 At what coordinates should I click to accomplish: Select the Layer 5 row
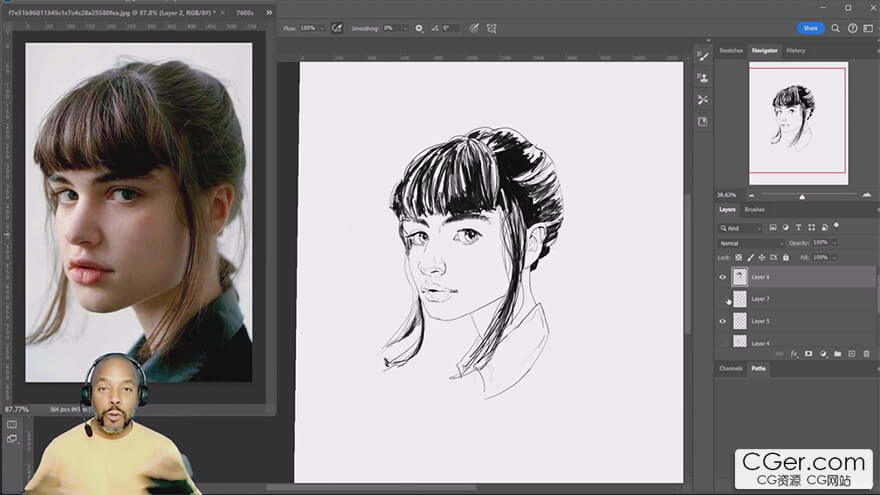pyautogui.click(x=795, y=321)
